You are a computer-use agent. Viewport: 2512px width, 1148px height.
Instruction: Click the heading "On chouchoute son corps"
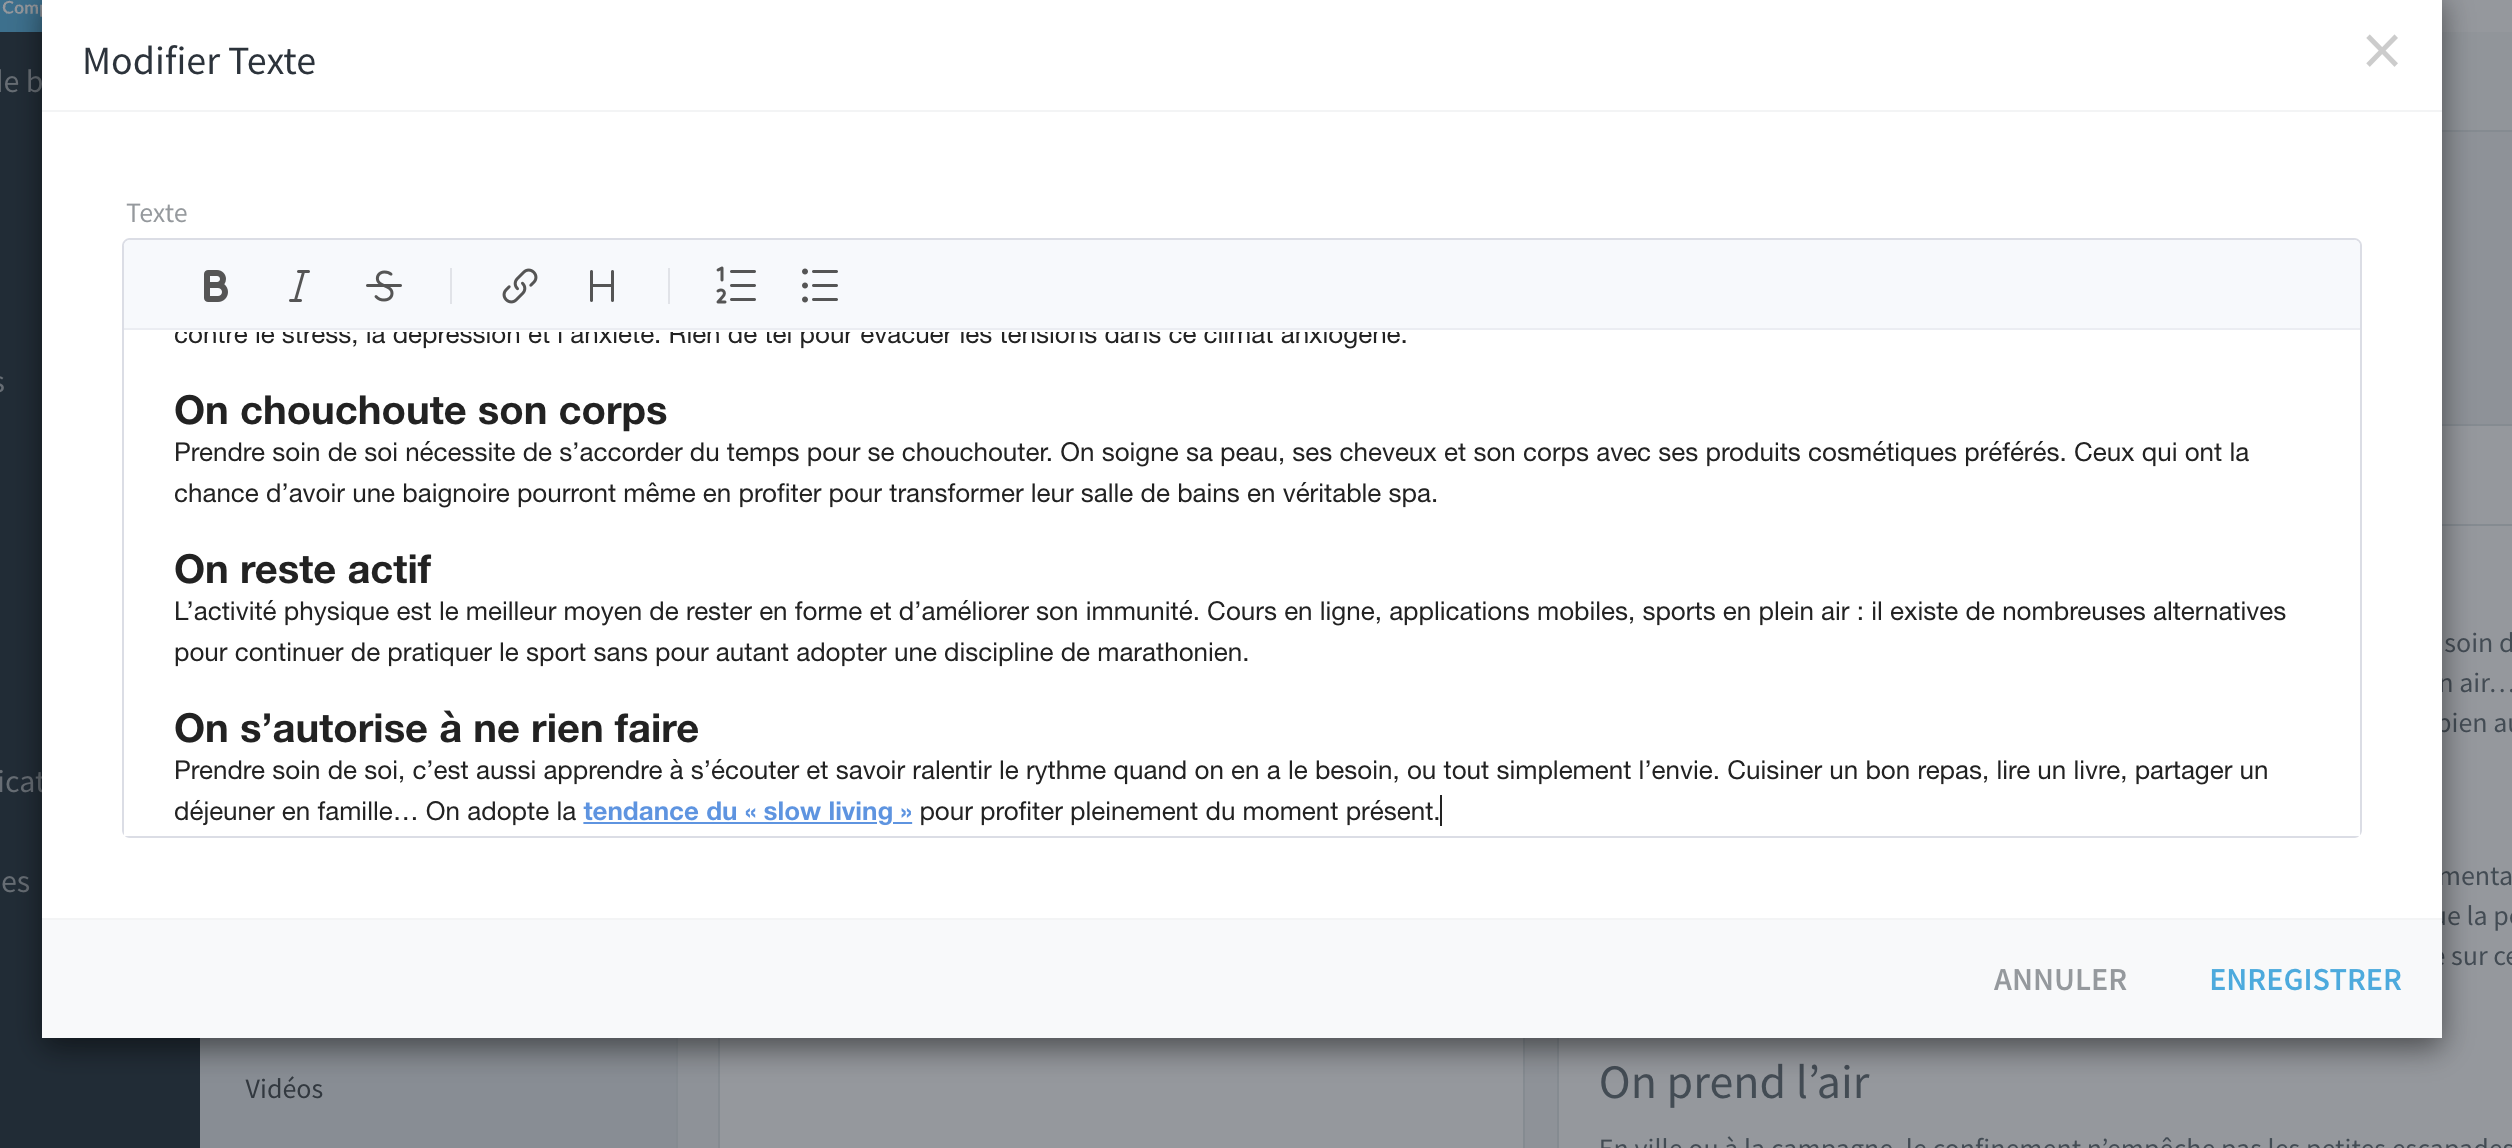[420, 410]
